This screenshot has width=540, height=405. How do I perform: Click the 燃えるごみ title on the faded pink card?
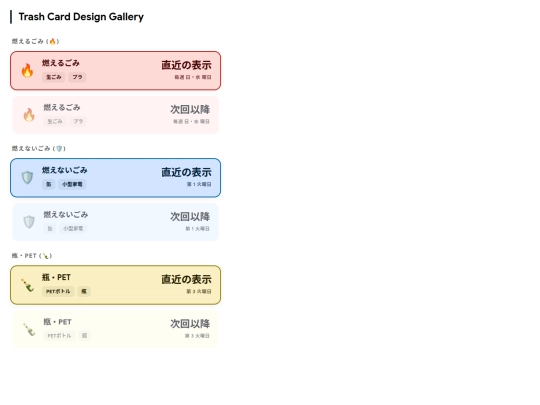click(x=62, y=107)
